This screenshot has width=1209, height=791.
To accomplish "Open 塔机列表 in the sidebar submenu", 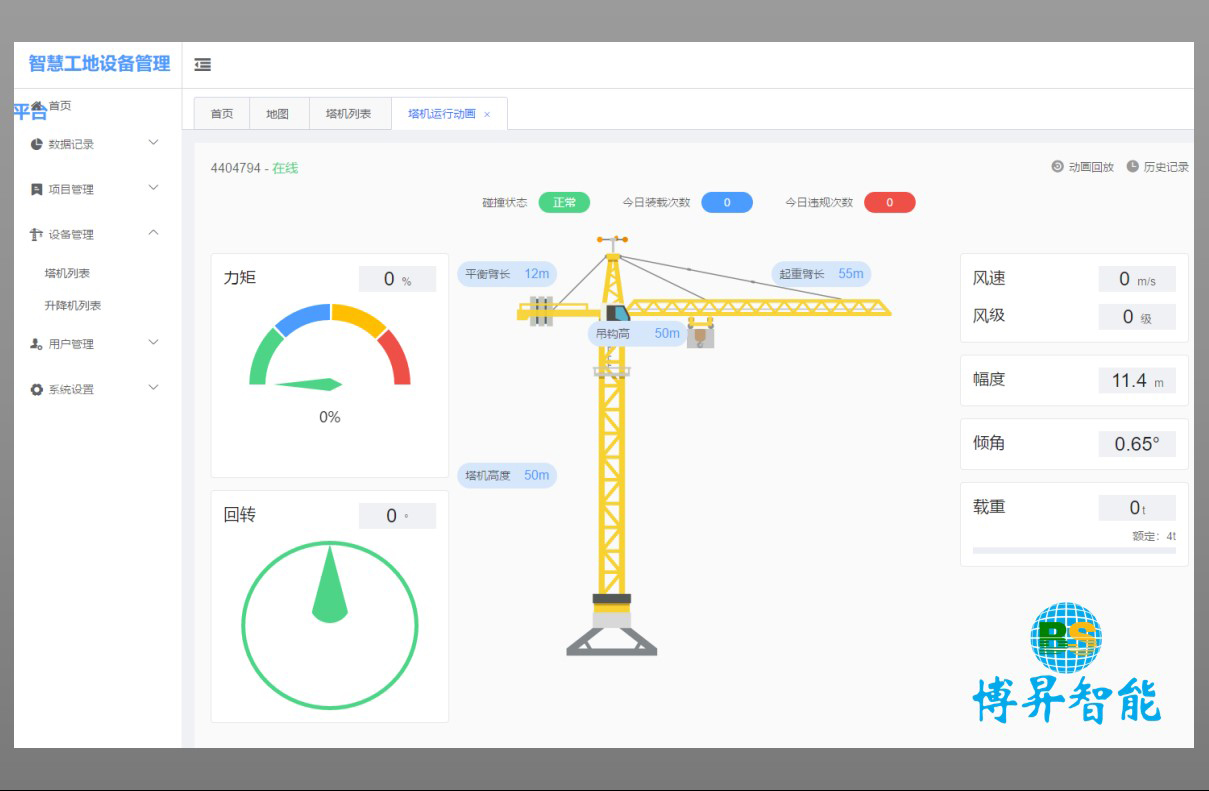I will (68, 273).
